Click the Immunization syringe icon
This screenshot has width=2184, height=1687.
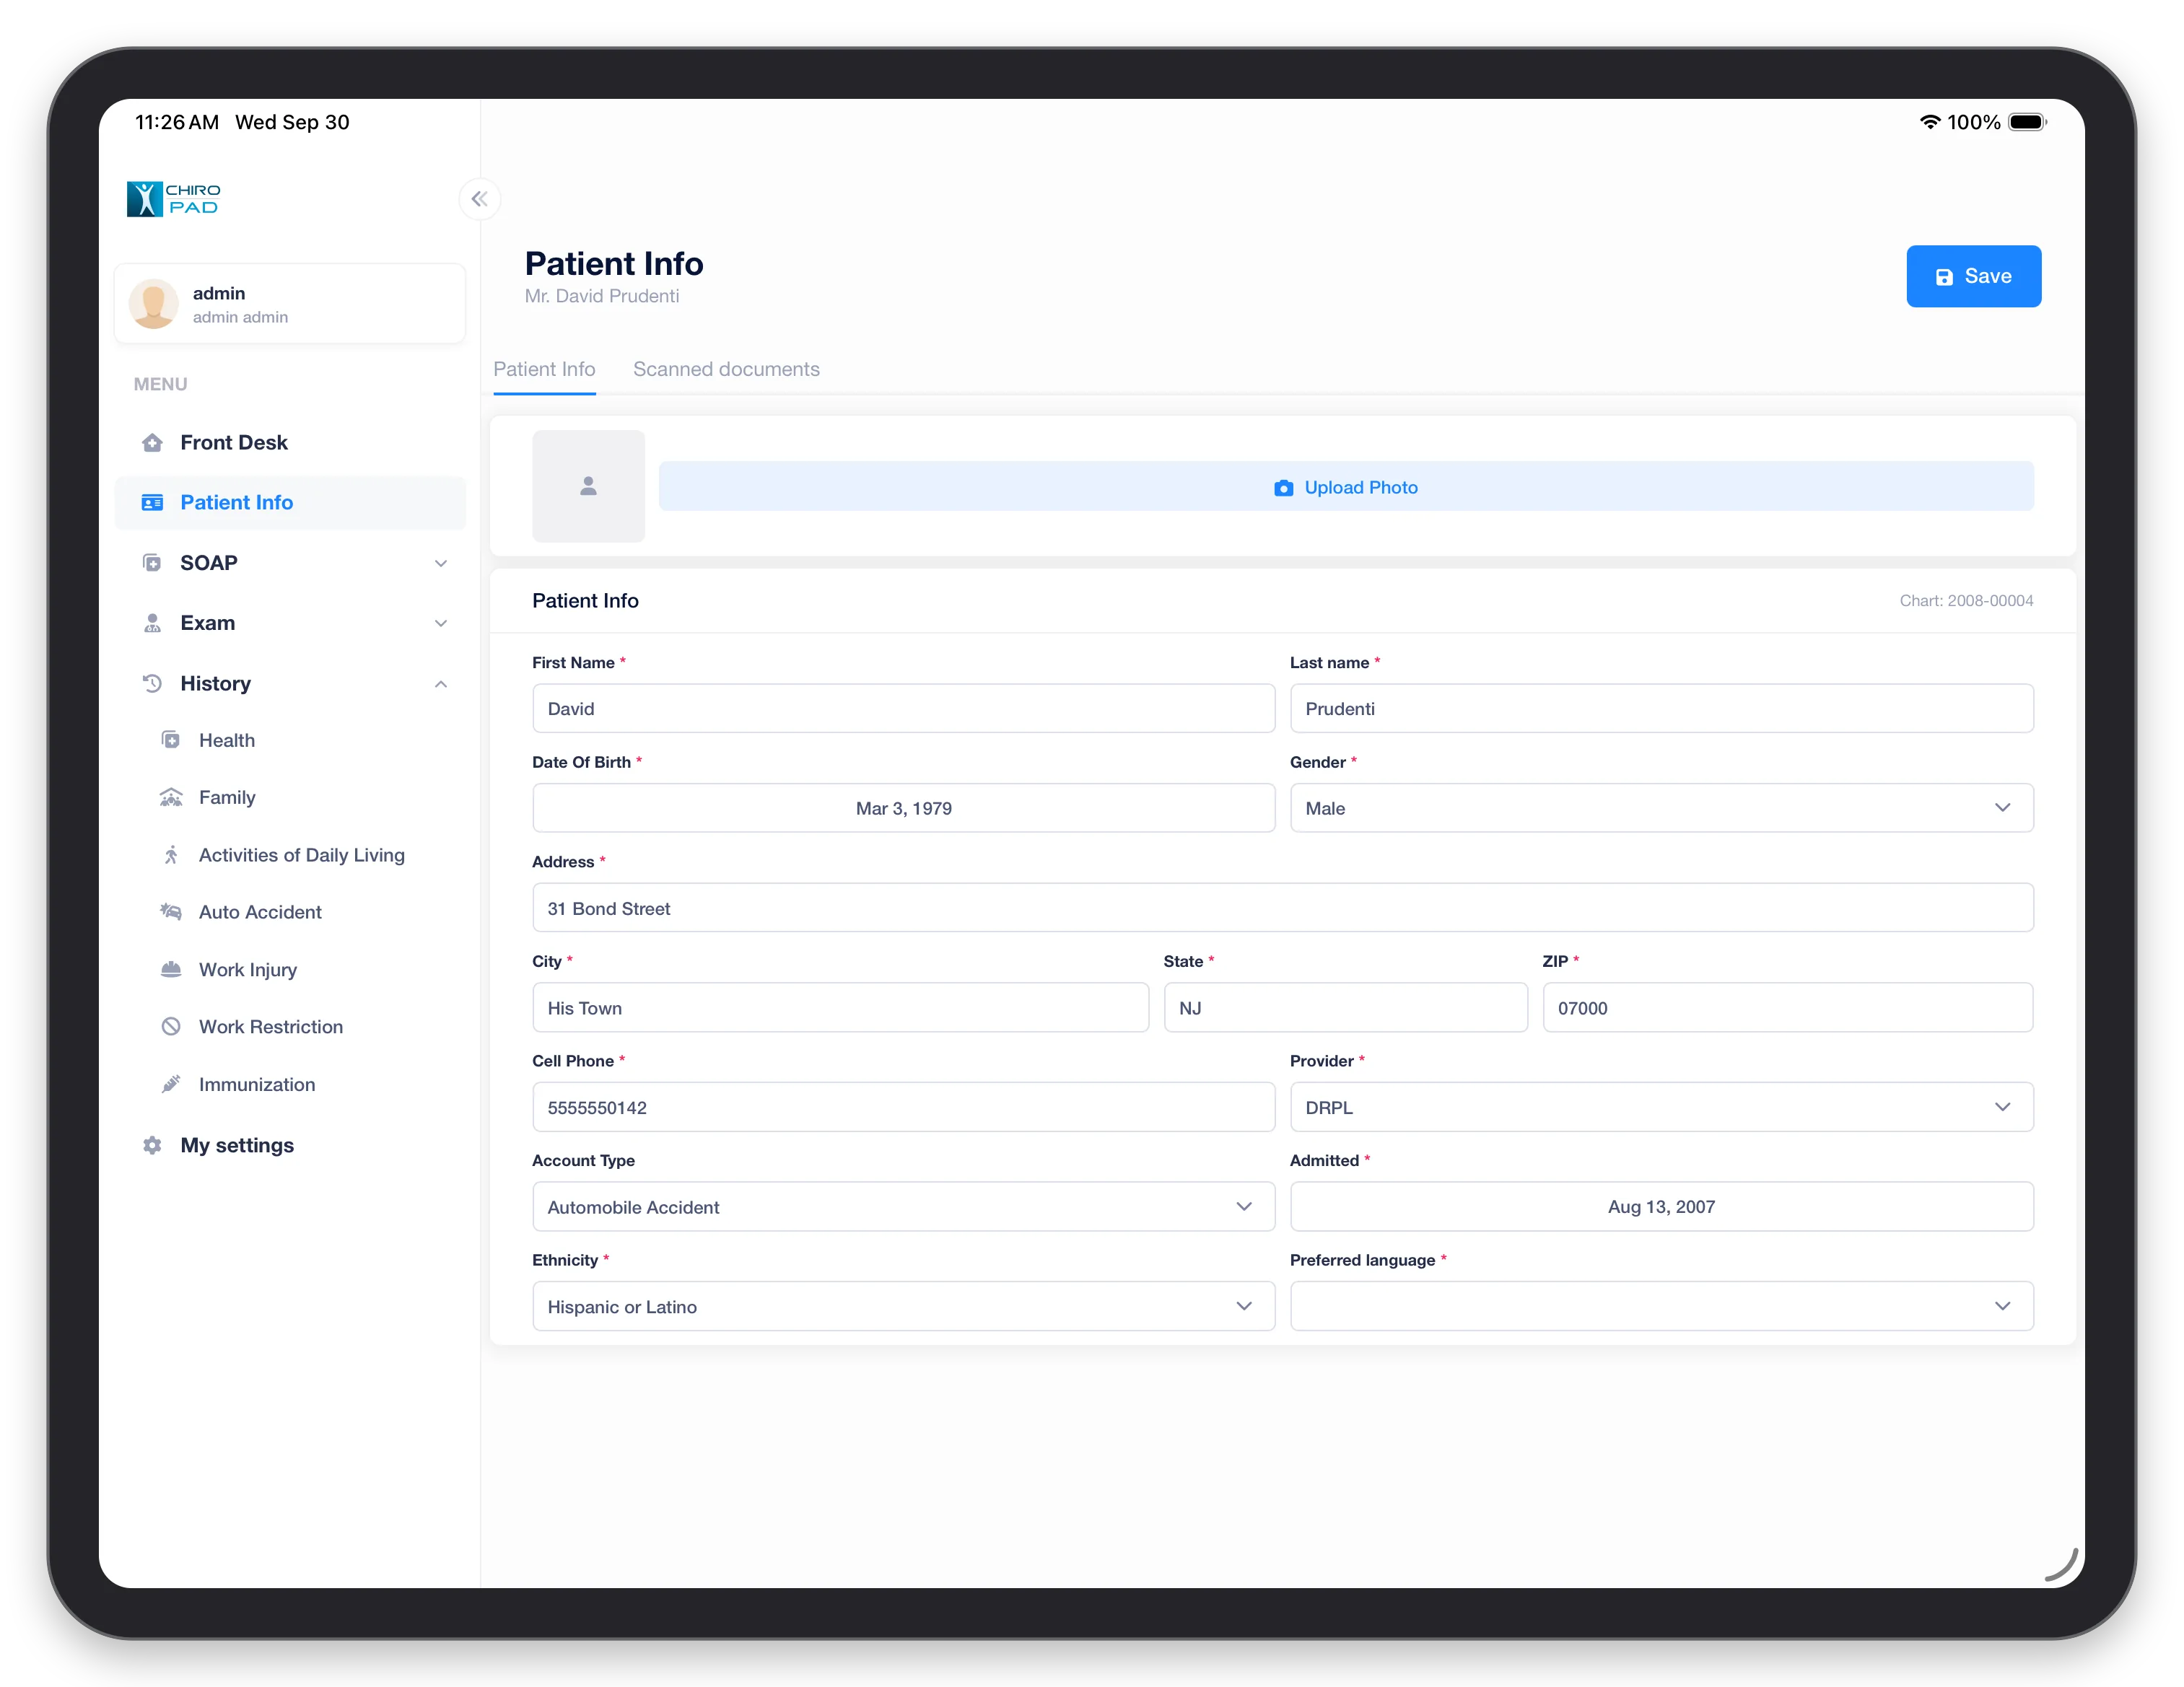coord(171,1084)
